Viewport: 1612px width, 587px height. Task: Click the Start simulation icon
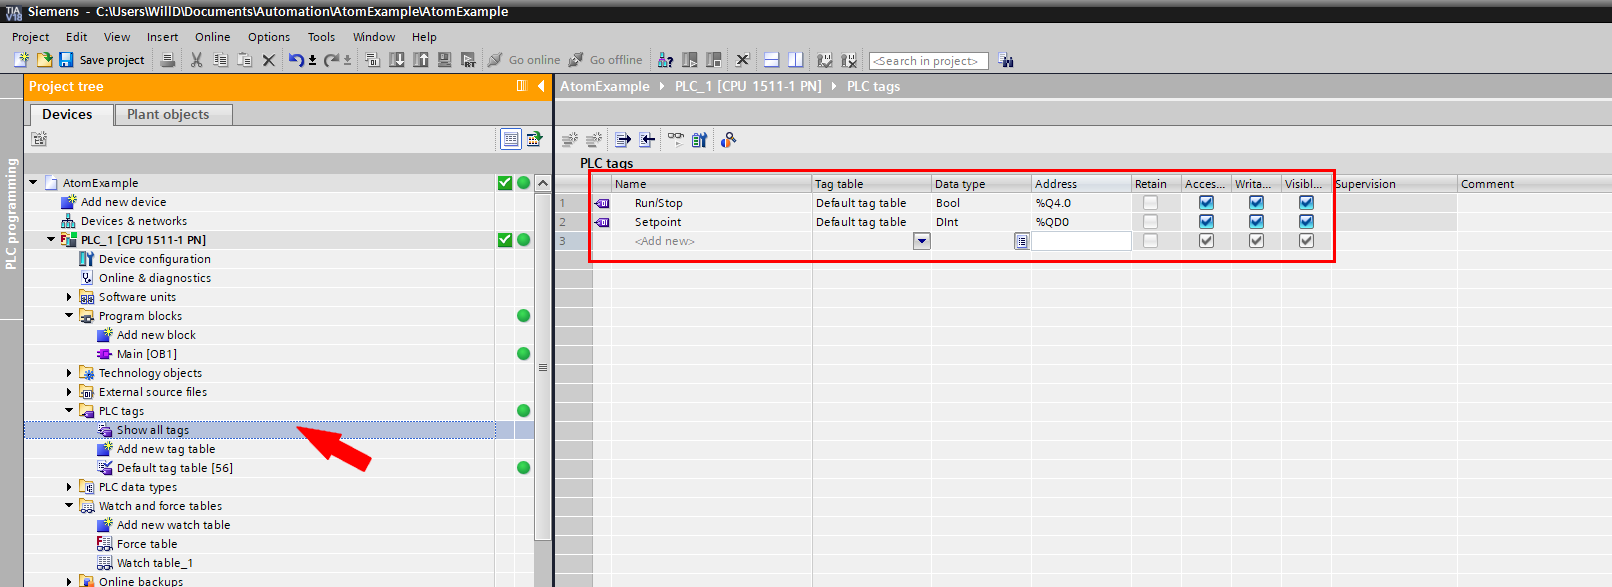(x=445, y=60)
